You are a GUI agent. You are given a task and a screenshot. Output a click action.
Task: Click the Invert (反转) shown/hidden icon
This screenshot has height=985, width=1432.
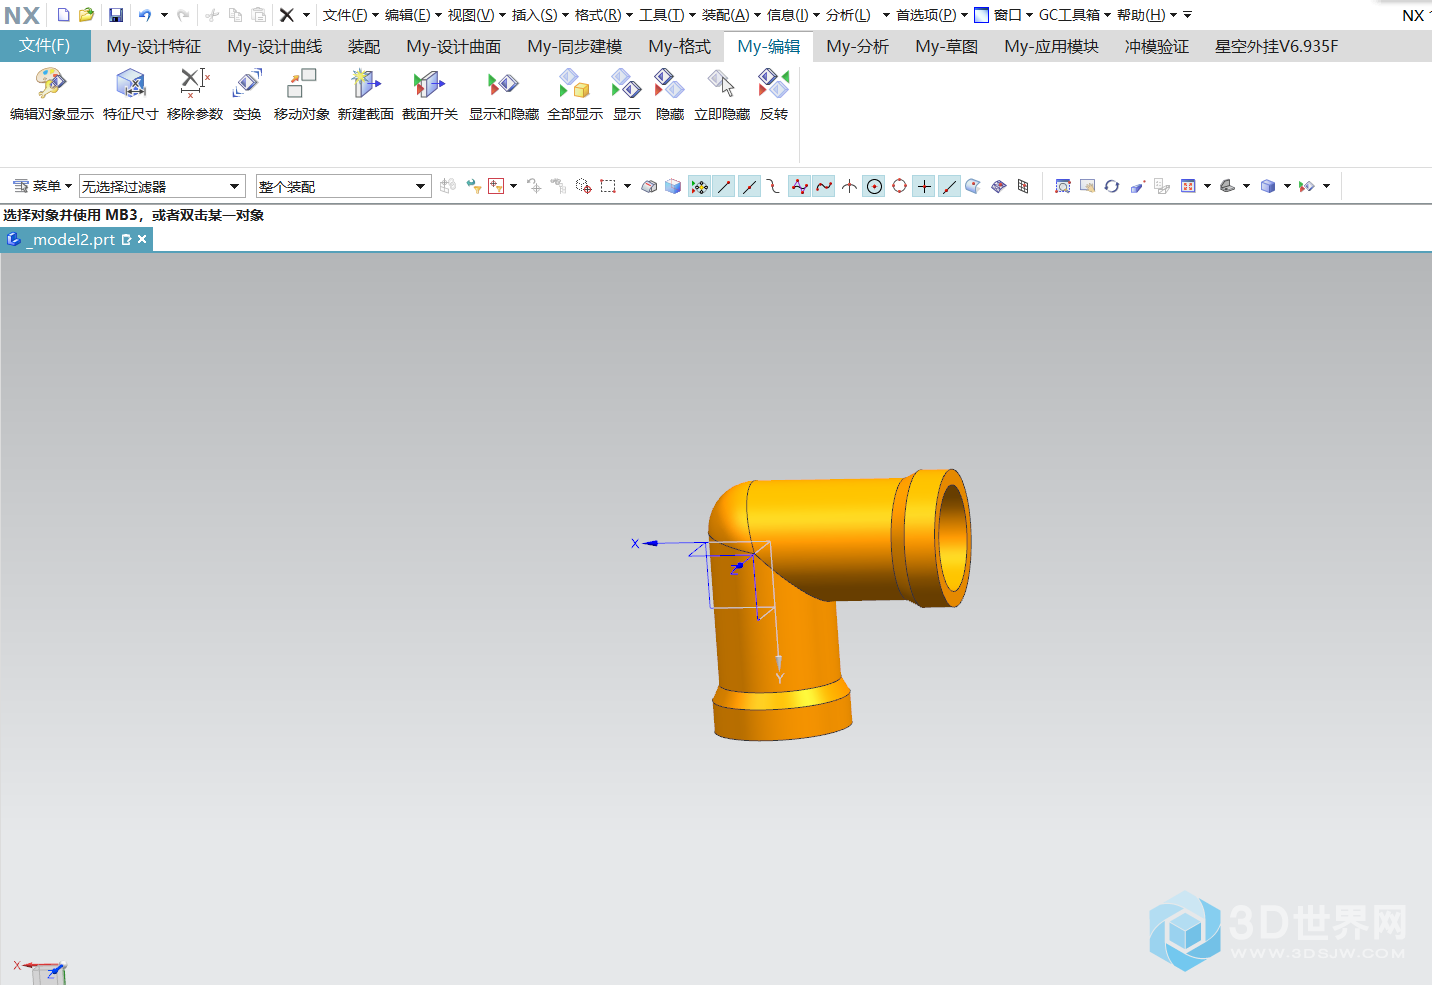774,93
